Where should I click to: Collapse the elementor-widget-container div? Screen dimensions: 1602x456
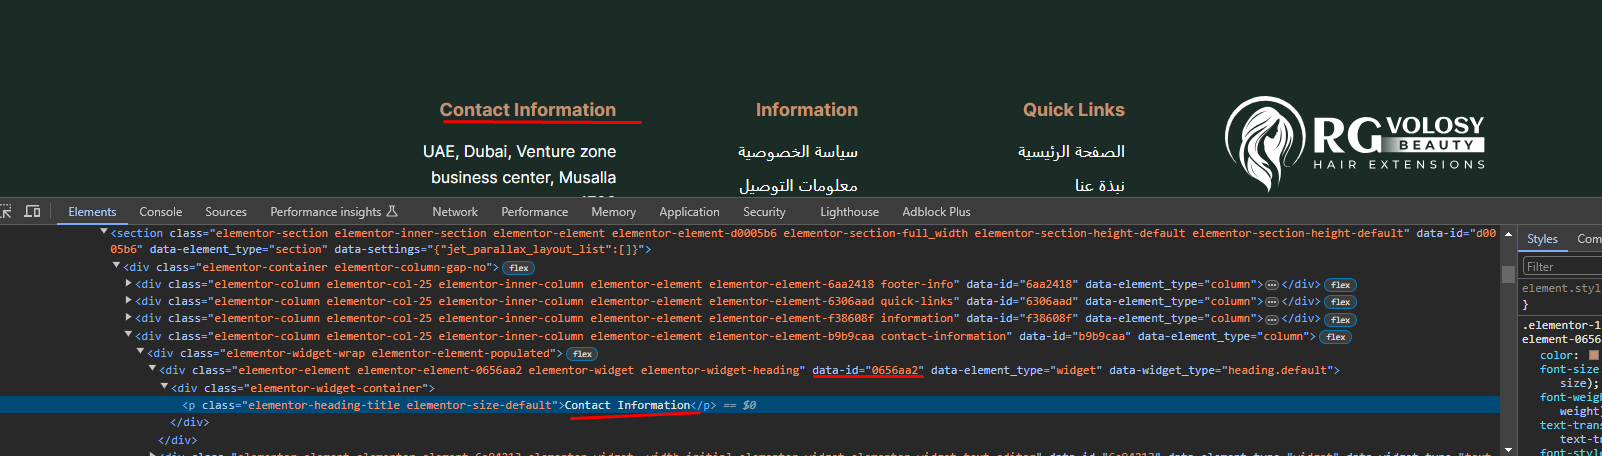[164, 387]
